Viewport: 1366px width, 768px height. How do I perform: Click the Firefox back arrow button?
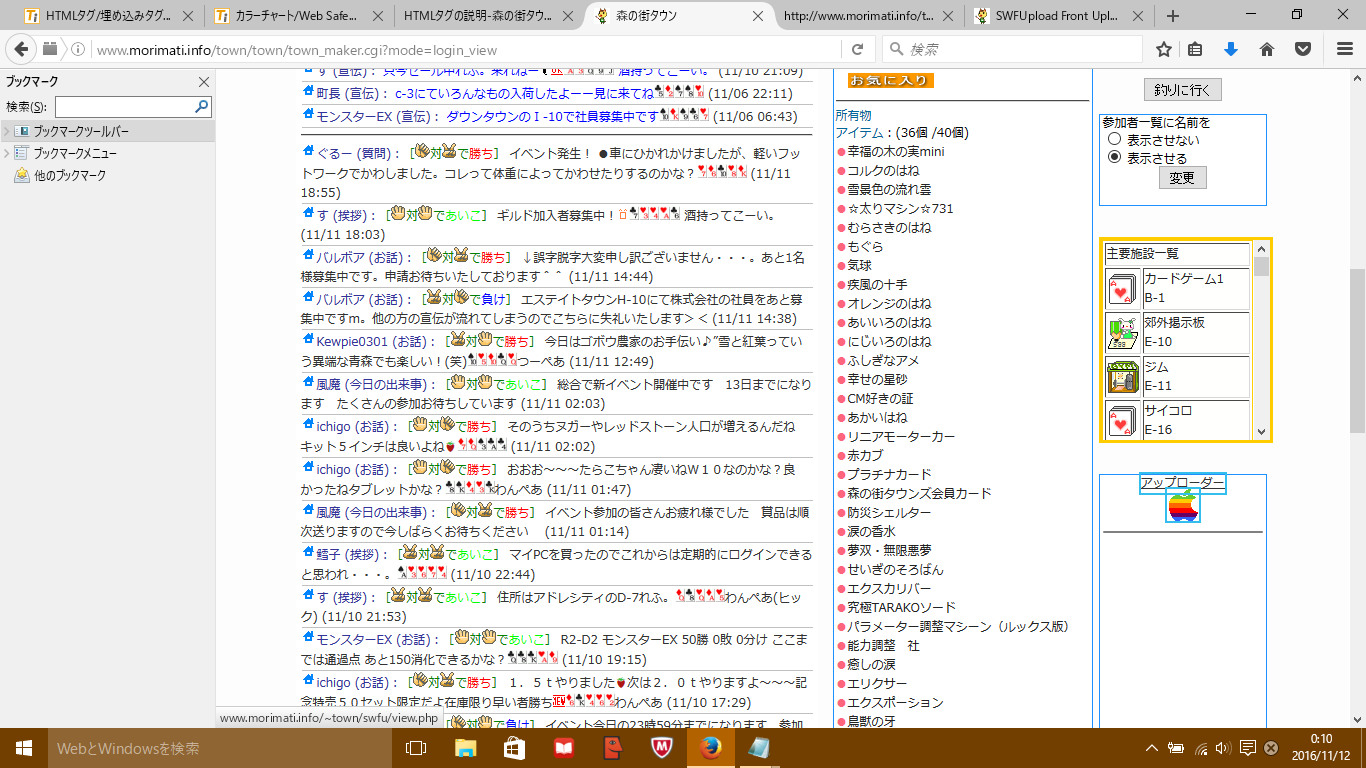click(x=23, y=49)
